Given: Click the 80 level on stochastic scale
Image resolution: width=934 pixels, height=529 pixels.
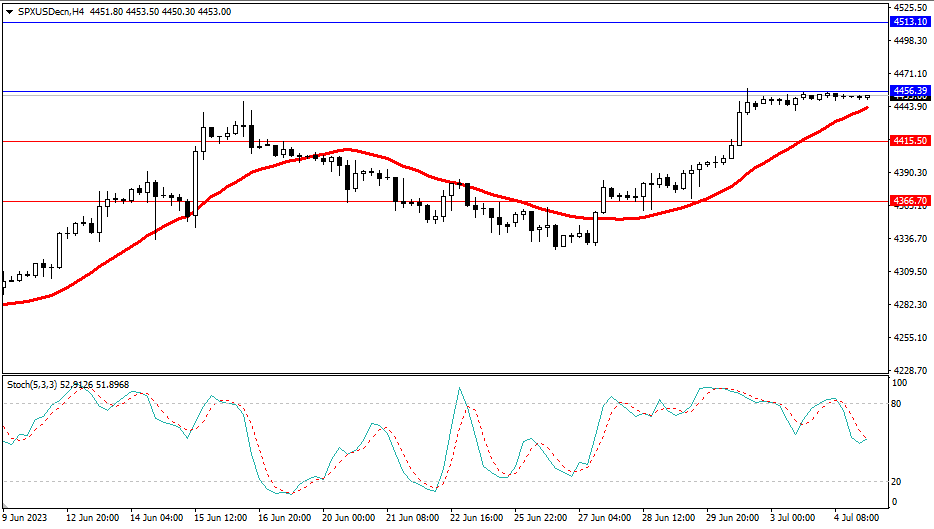Looking at the screenshot, I should (x=898, y=404).
